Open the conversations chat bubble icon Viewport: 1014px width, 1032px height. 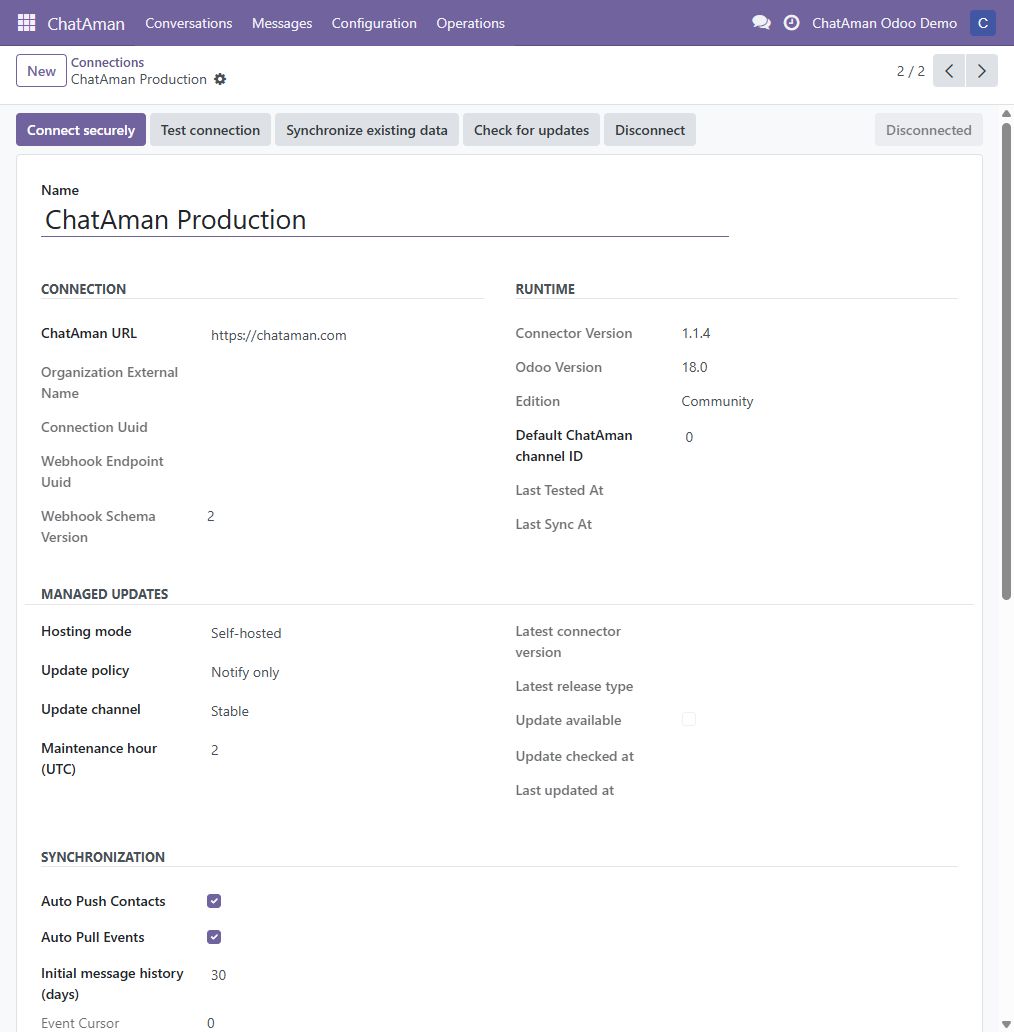point(761,23)
